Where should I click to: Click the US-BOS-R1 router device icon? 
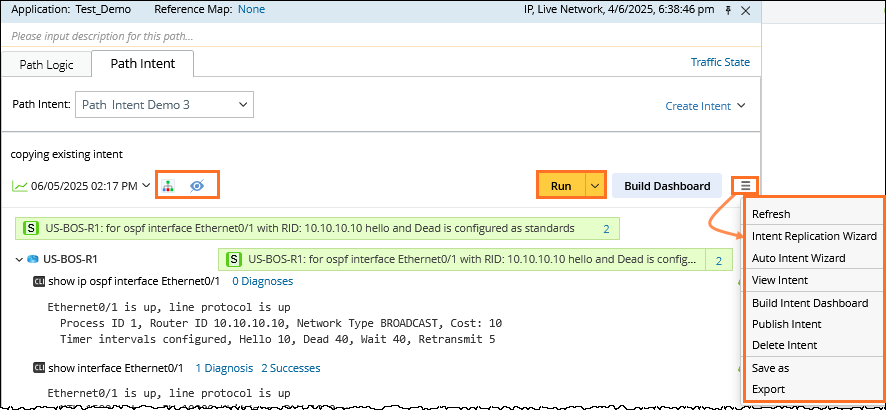coord(32,260)
